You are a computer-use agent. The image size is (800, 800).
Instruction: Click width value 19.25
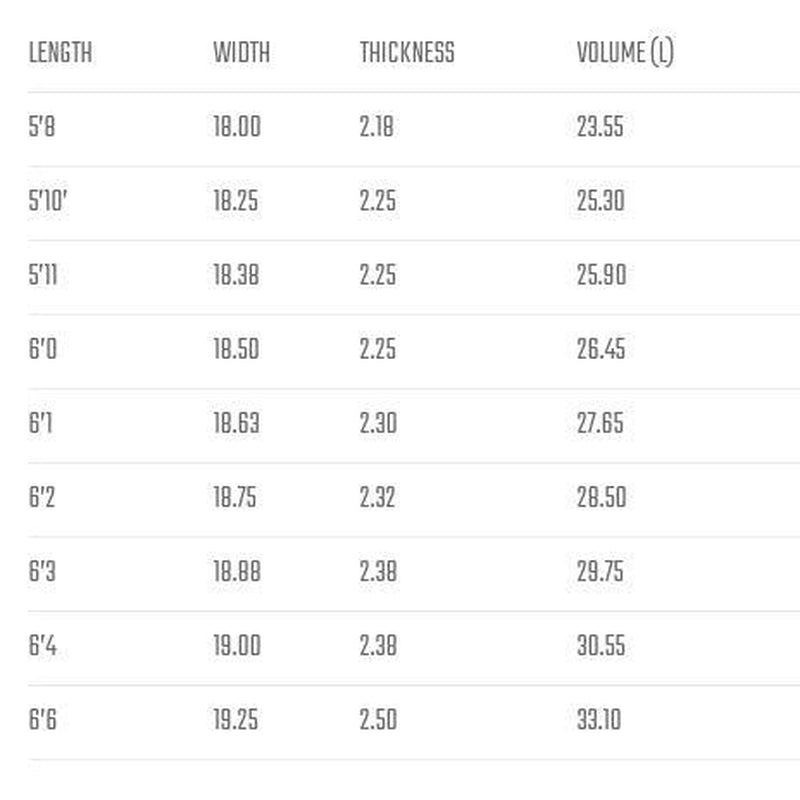236,719
